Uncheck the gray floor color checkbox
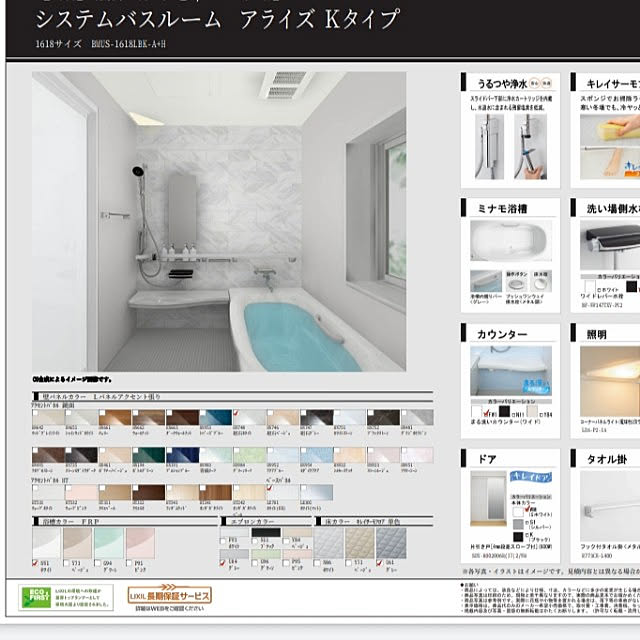The image size is (640, 640). point(380,563)
